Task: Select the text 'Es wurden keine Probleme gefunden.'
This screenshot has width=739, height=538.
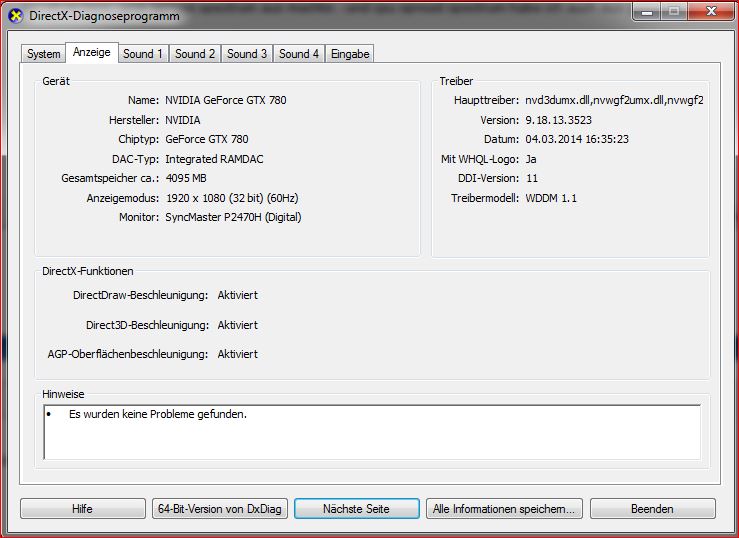Action: (x=158, y=414)
